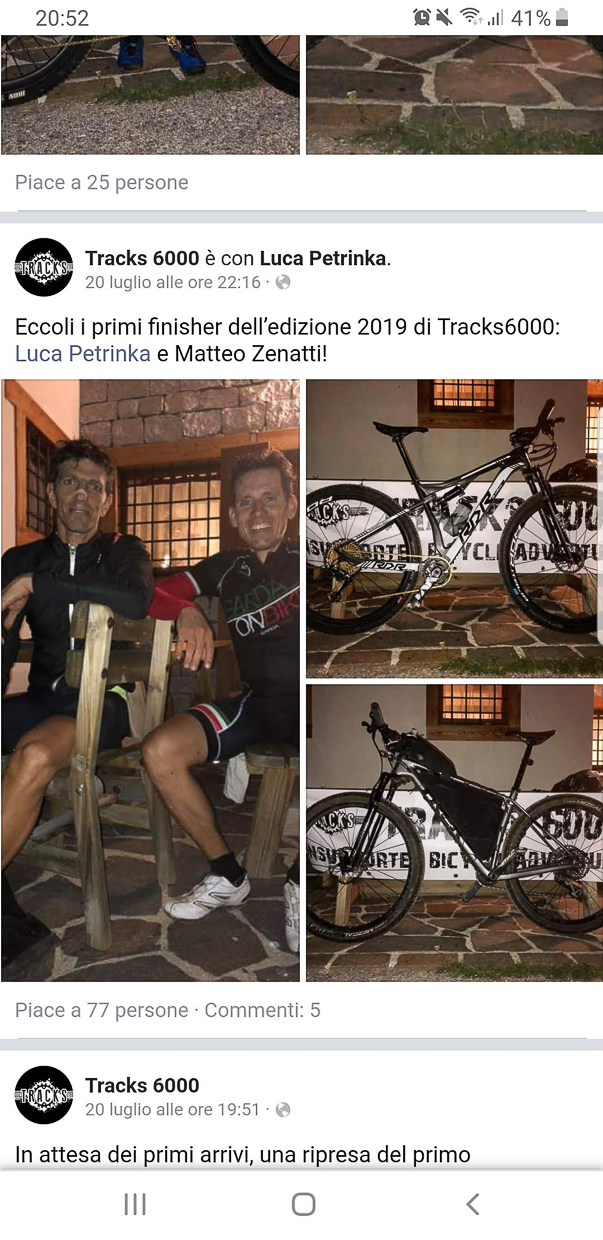The width and height of the screenshot is (603, 1240).
Task: Tap the Wi-Fi icon in status bar
Action: [x=470, y=18]
